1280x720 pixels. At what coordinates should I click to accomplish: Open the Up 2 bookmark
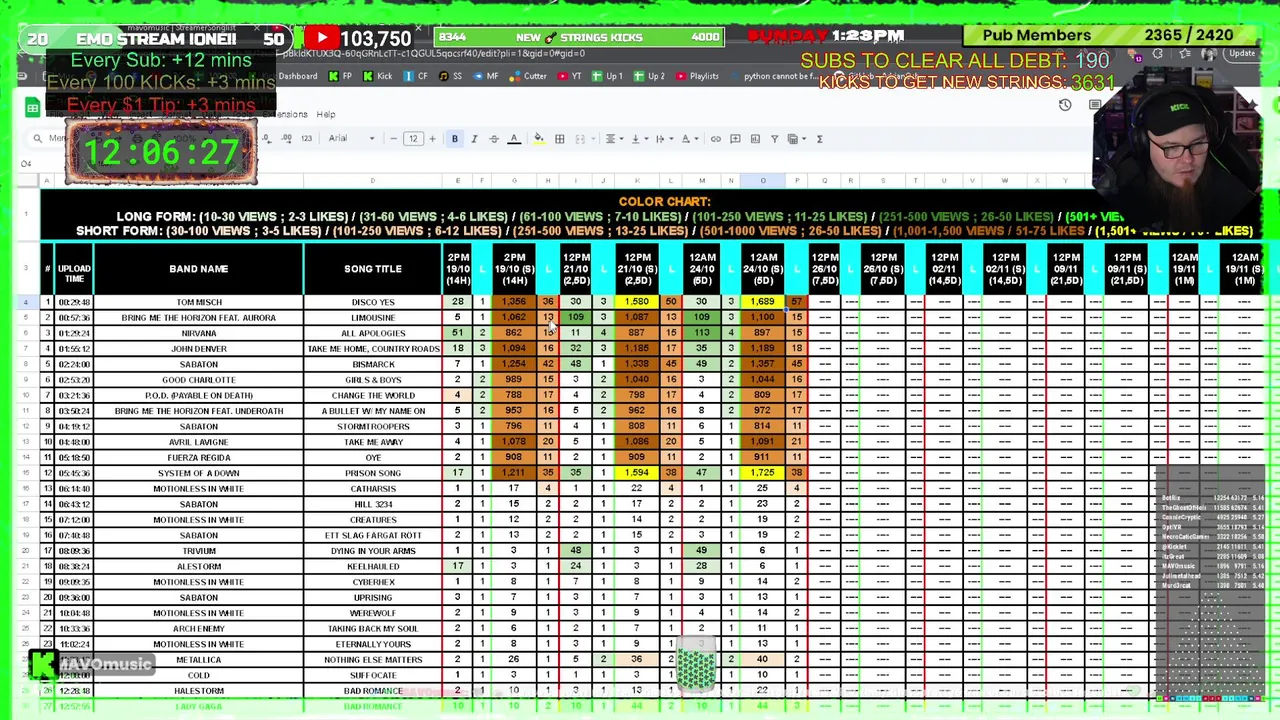pos(649,76)
